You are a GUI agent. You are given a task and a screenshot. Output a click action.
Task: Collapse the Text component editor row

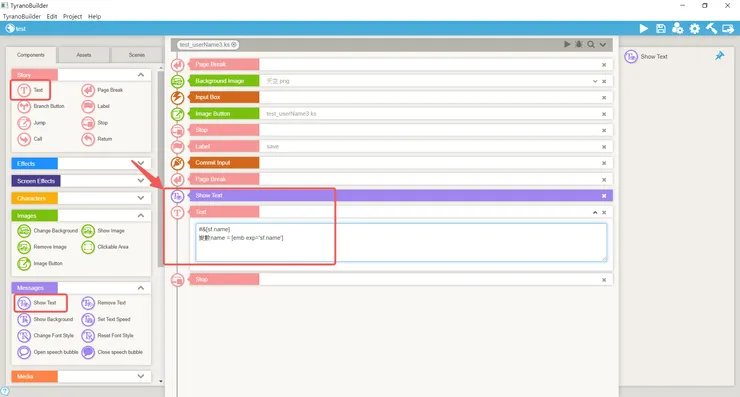pyautogui.click(x=595, y=212)
